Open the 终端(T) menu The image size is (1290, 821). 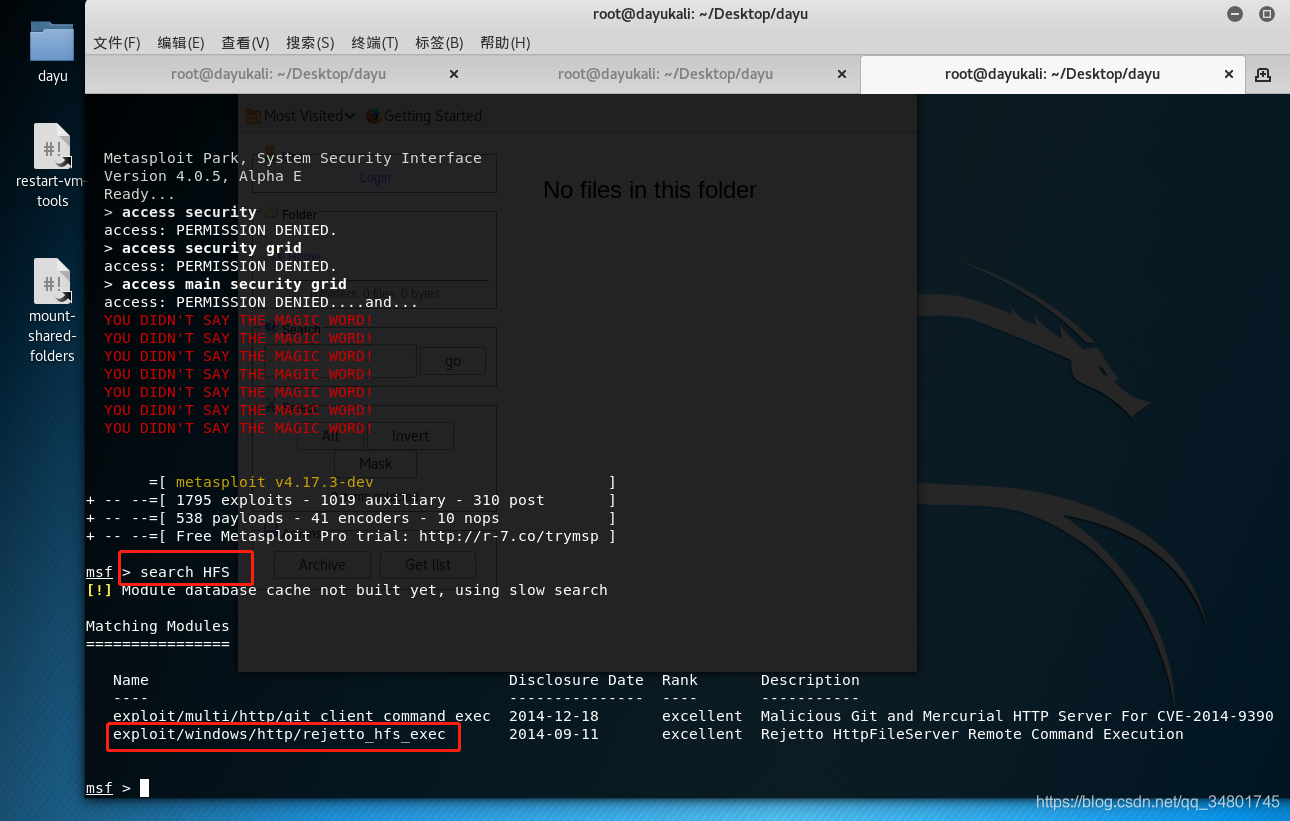[x=375, y=43]
